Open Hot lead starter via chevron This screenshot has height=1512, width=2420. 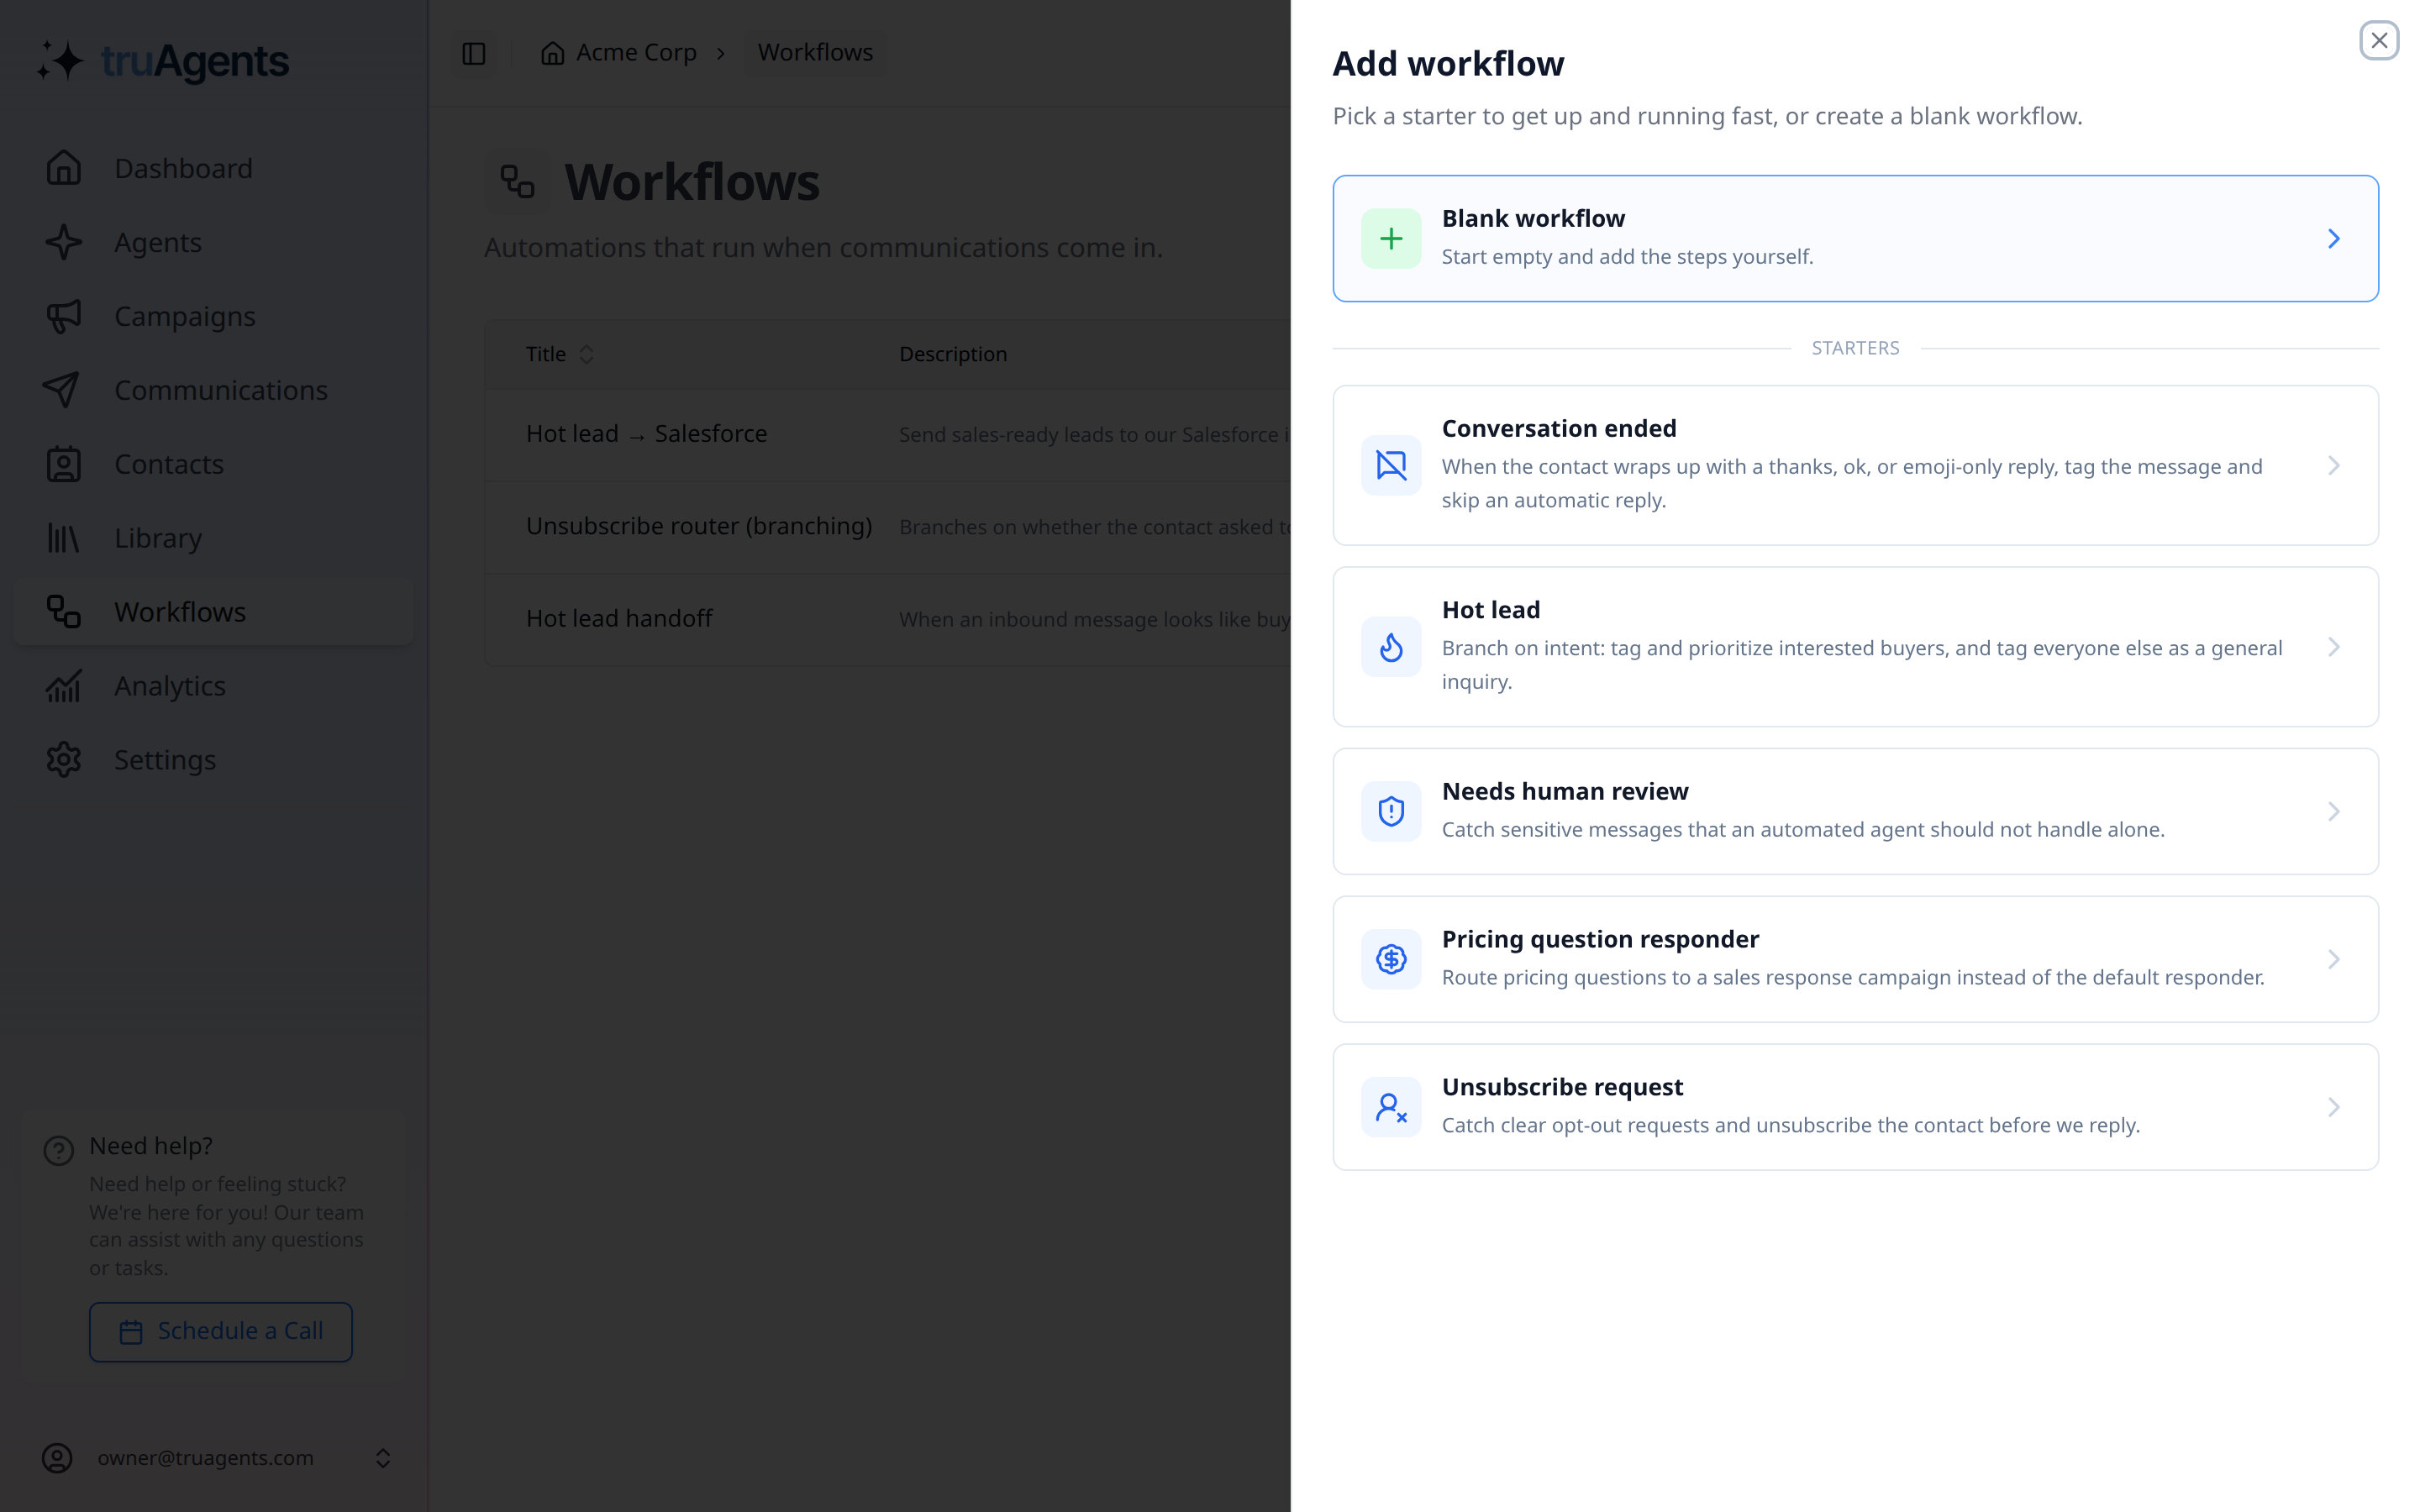(x=2333, y=647)
